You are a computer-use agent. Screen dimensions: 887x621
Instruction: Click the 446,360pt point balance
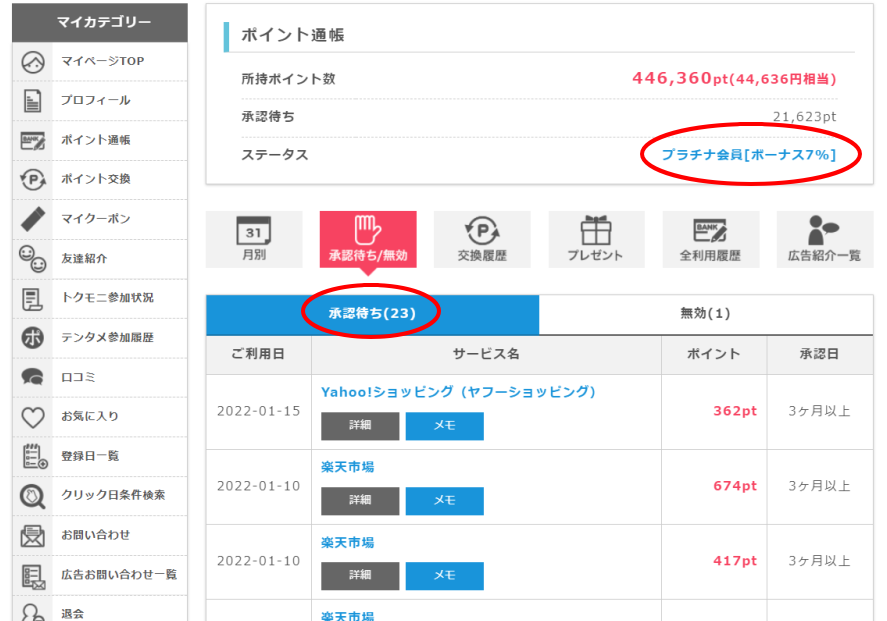pos(734,79)
